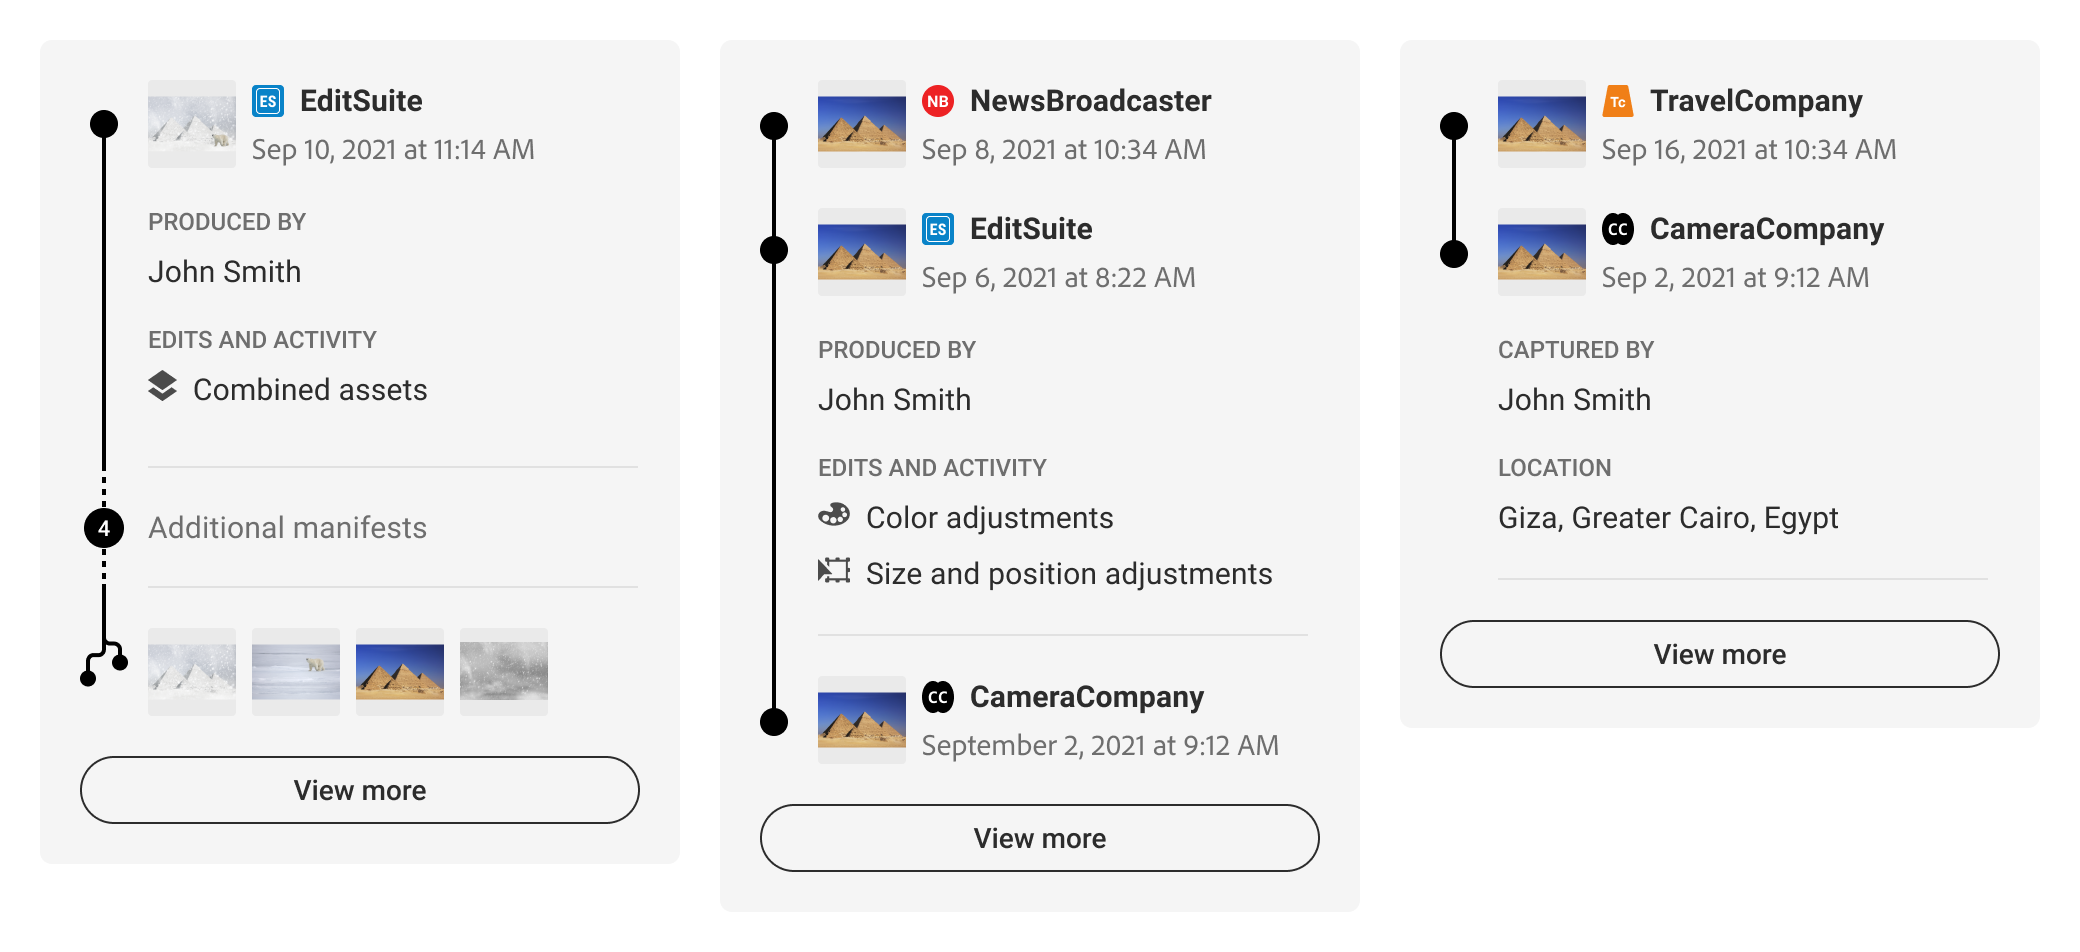Viewport: 2080px width, 952px height.
Task: Click the Color adjustments palette icon
Action: (x=834, y=515)
